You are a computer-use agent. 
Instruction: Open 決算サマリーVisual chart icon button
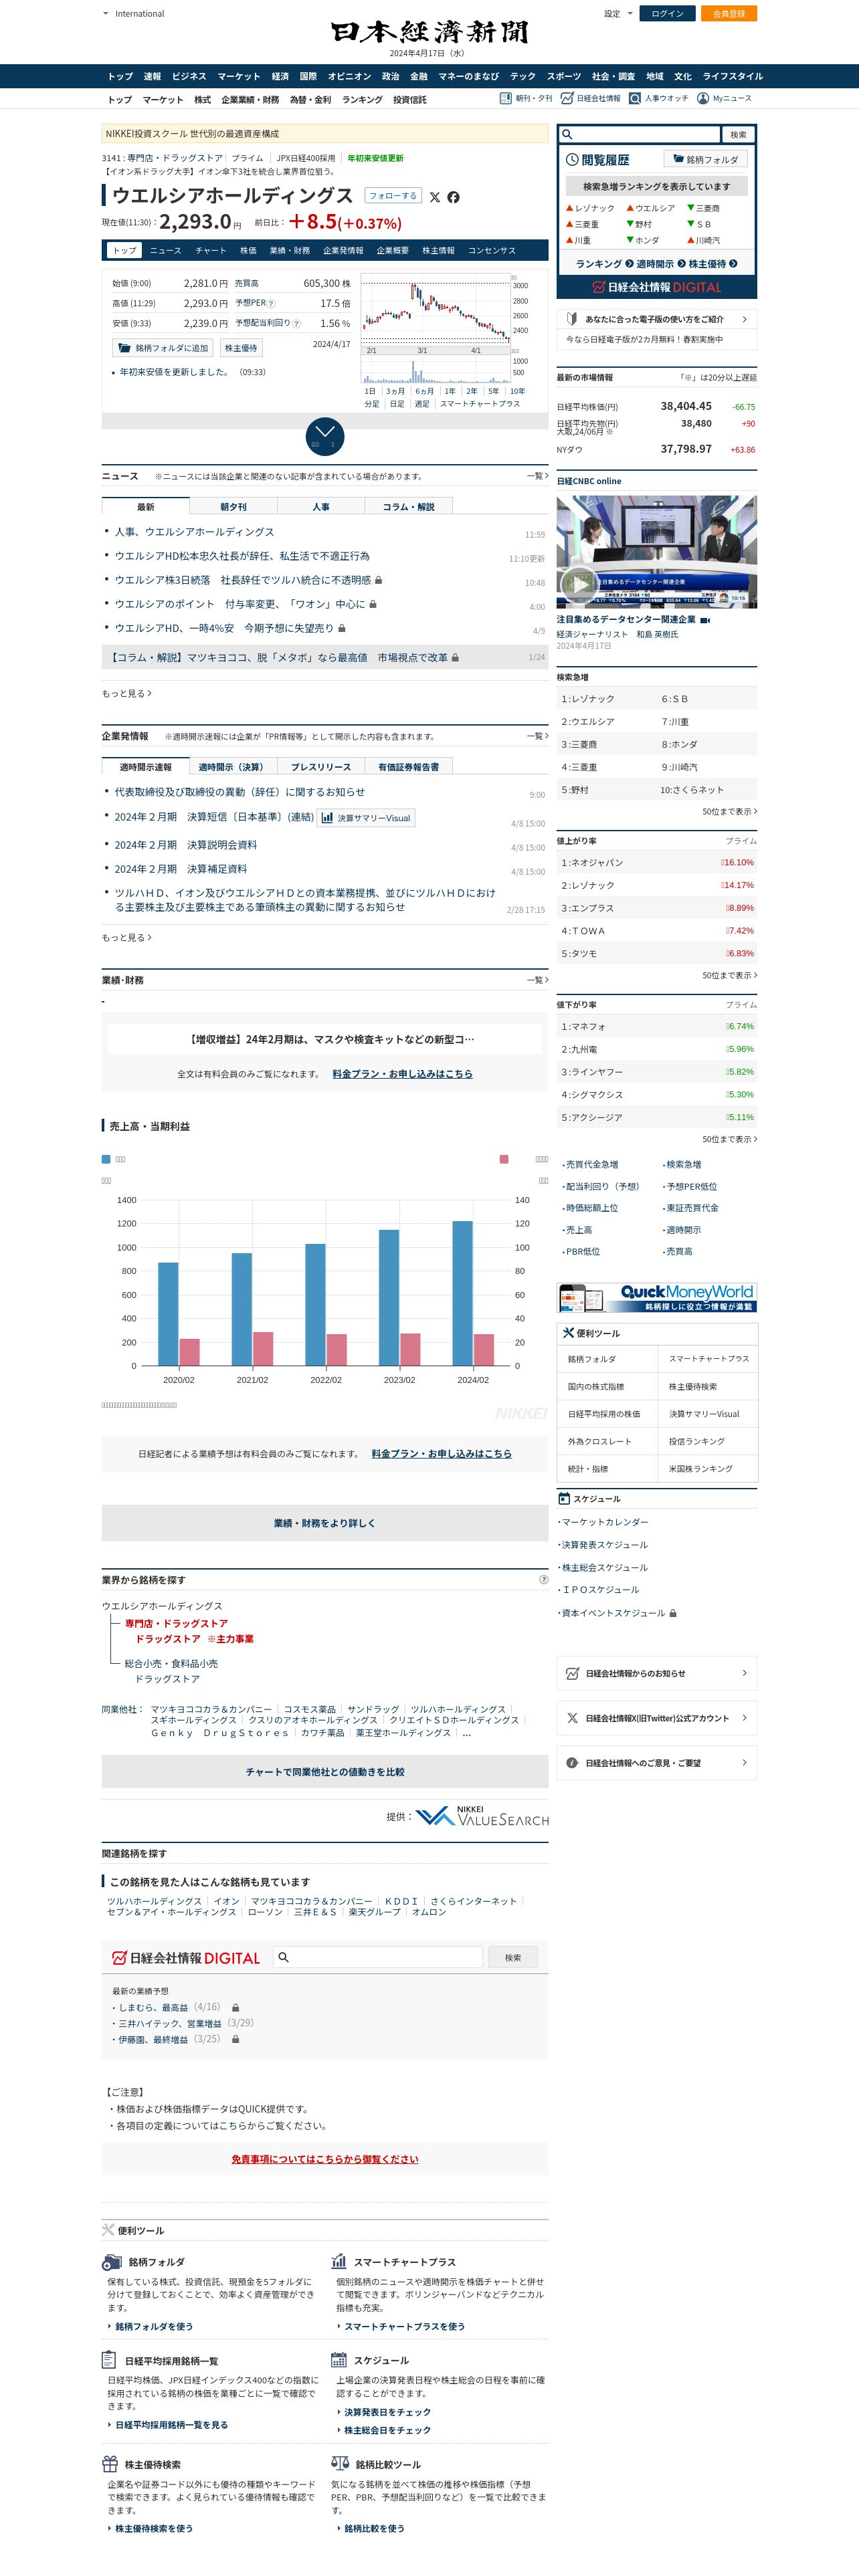coord(366,818)
